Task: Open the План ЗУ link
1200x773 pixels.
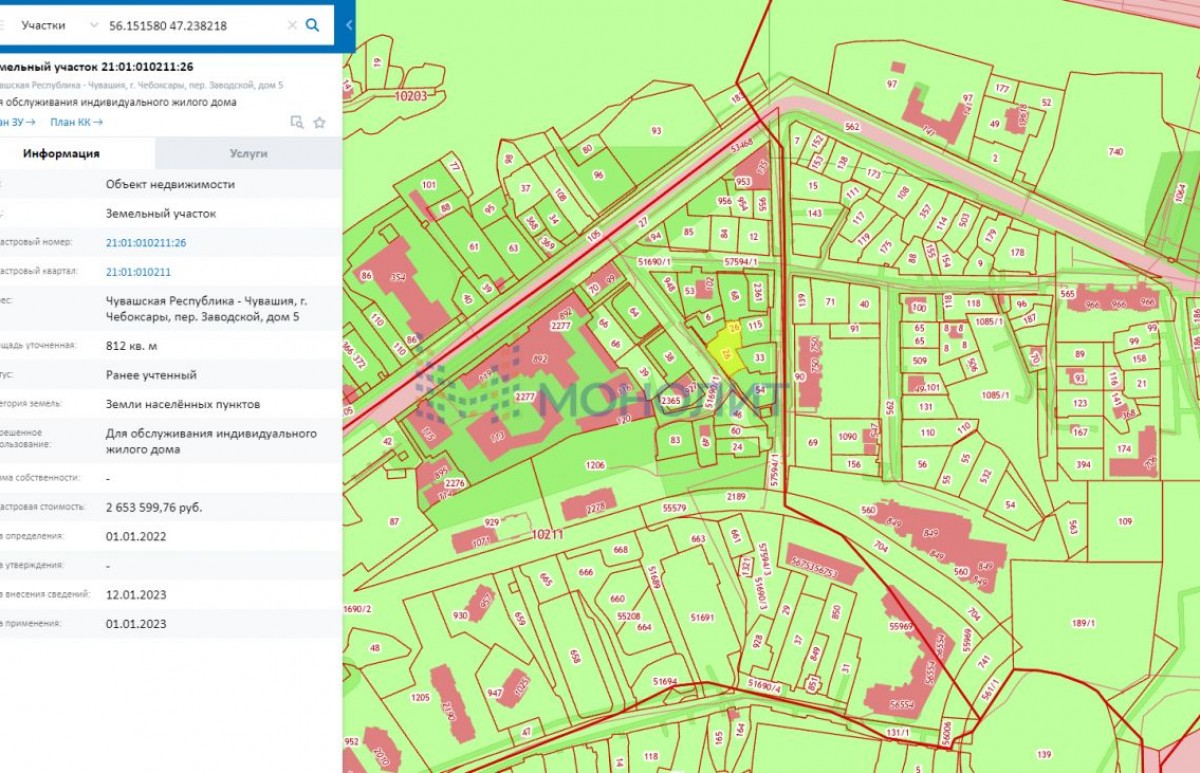Action: coord(18,122)
